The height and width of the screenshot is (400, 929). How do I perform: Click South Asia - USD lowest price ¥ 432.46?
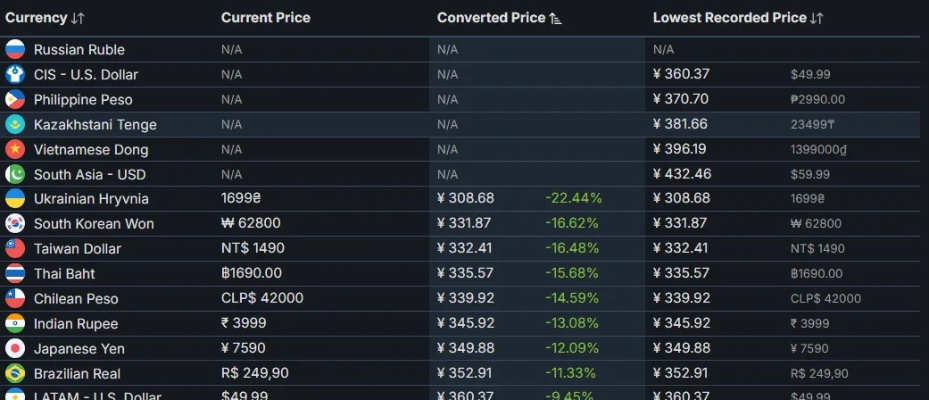(x=681, y=174)
